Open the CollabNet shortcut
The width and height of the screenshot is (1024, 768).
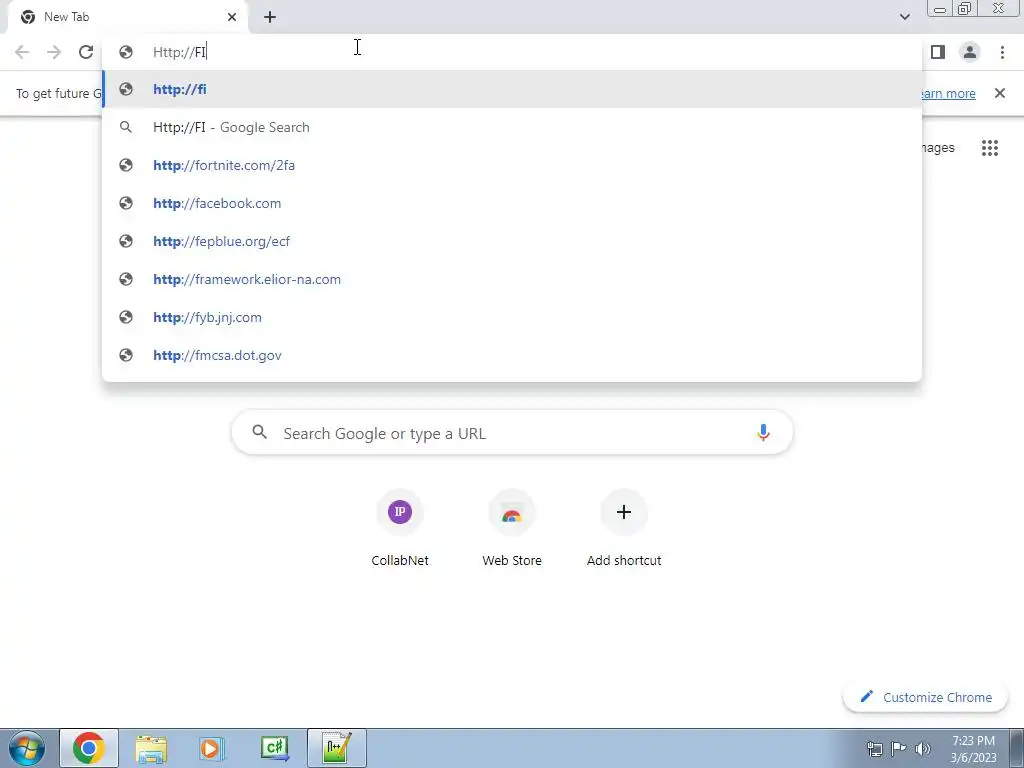(x=400, y=529)
